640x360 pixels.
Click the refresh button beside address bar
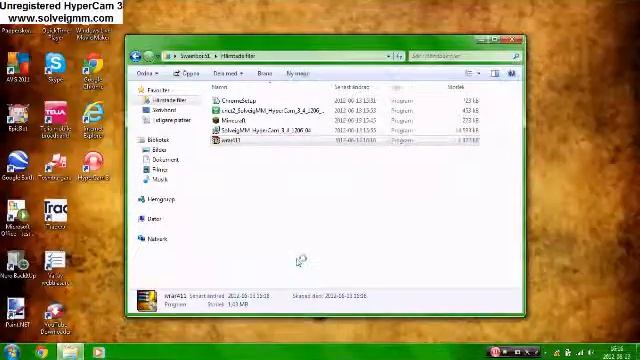point(399,56)
